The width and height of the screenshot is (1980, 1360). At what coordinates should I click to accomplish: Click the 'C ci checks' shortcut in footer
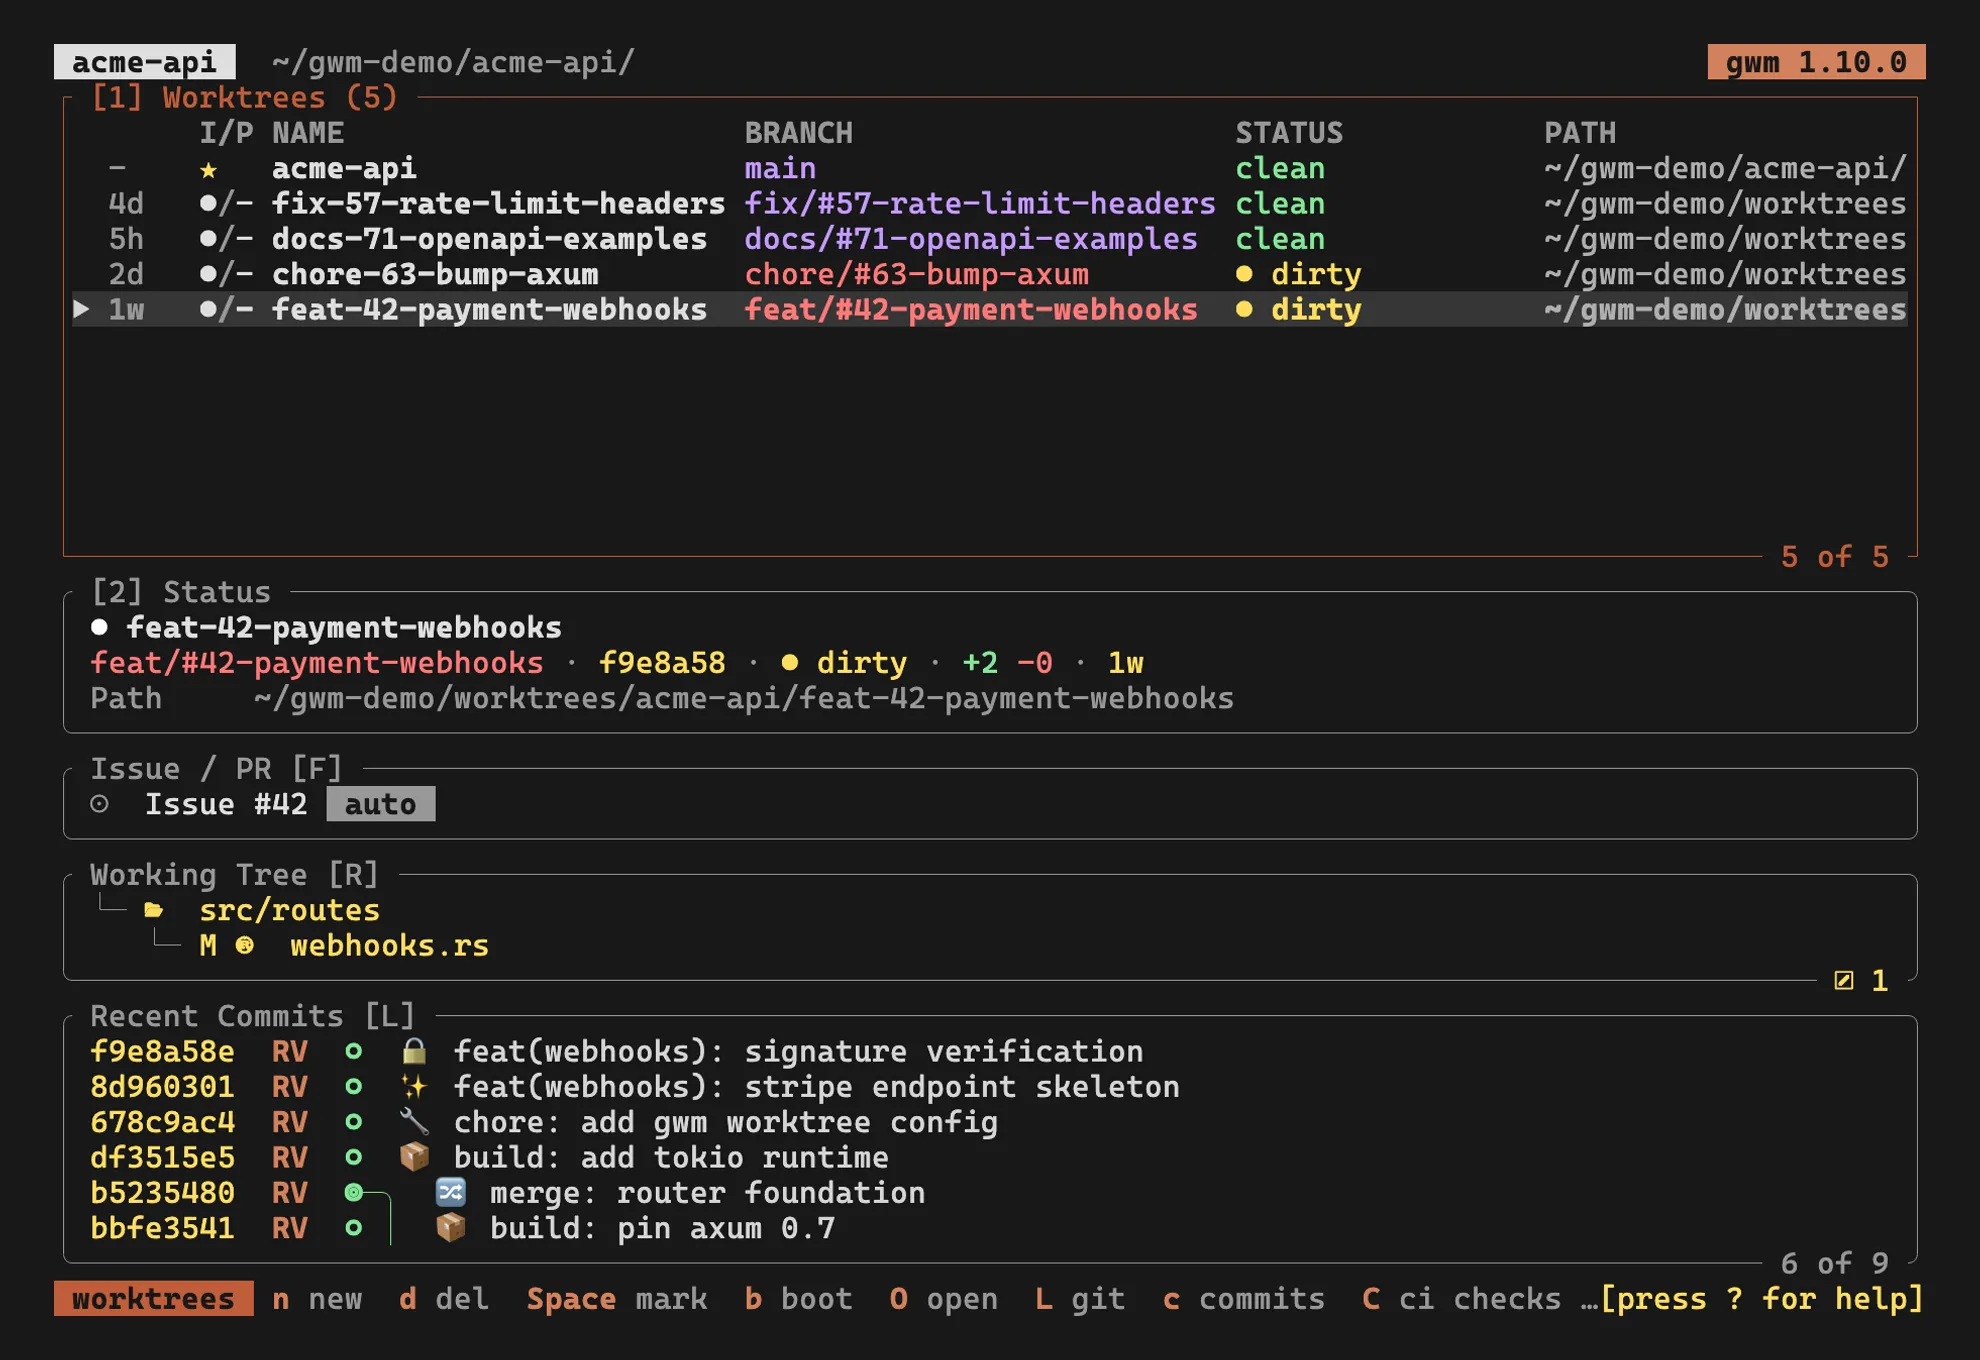[1461, 1298]
